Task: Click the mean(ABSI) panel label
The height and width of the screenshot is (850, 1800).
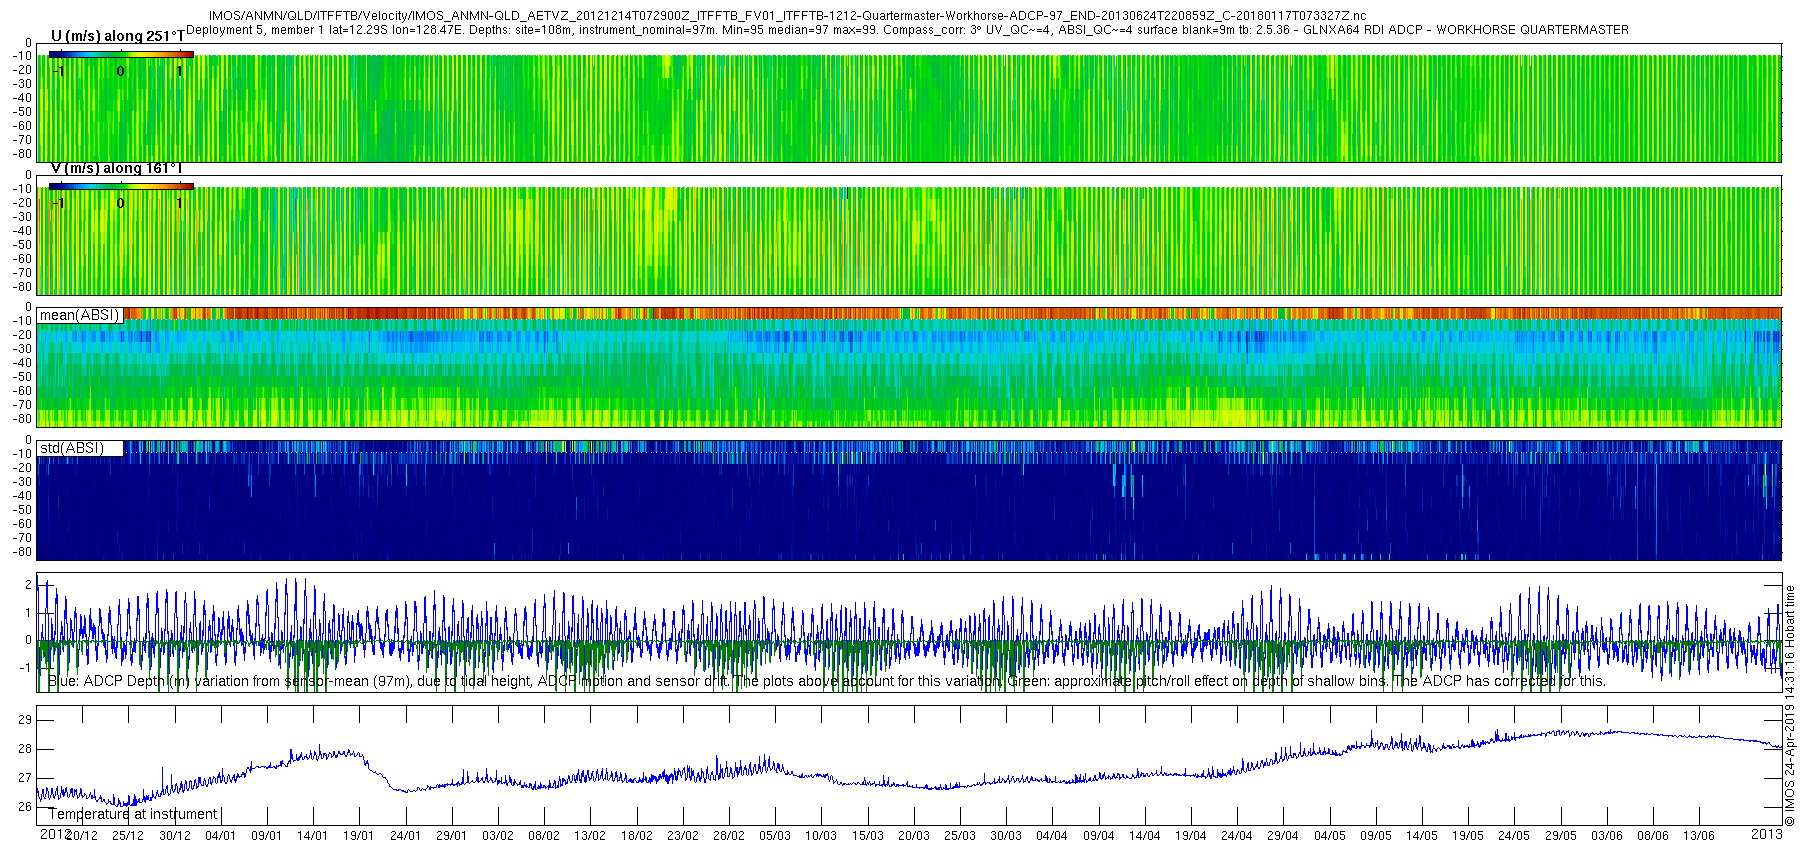Action: (79, 315)
